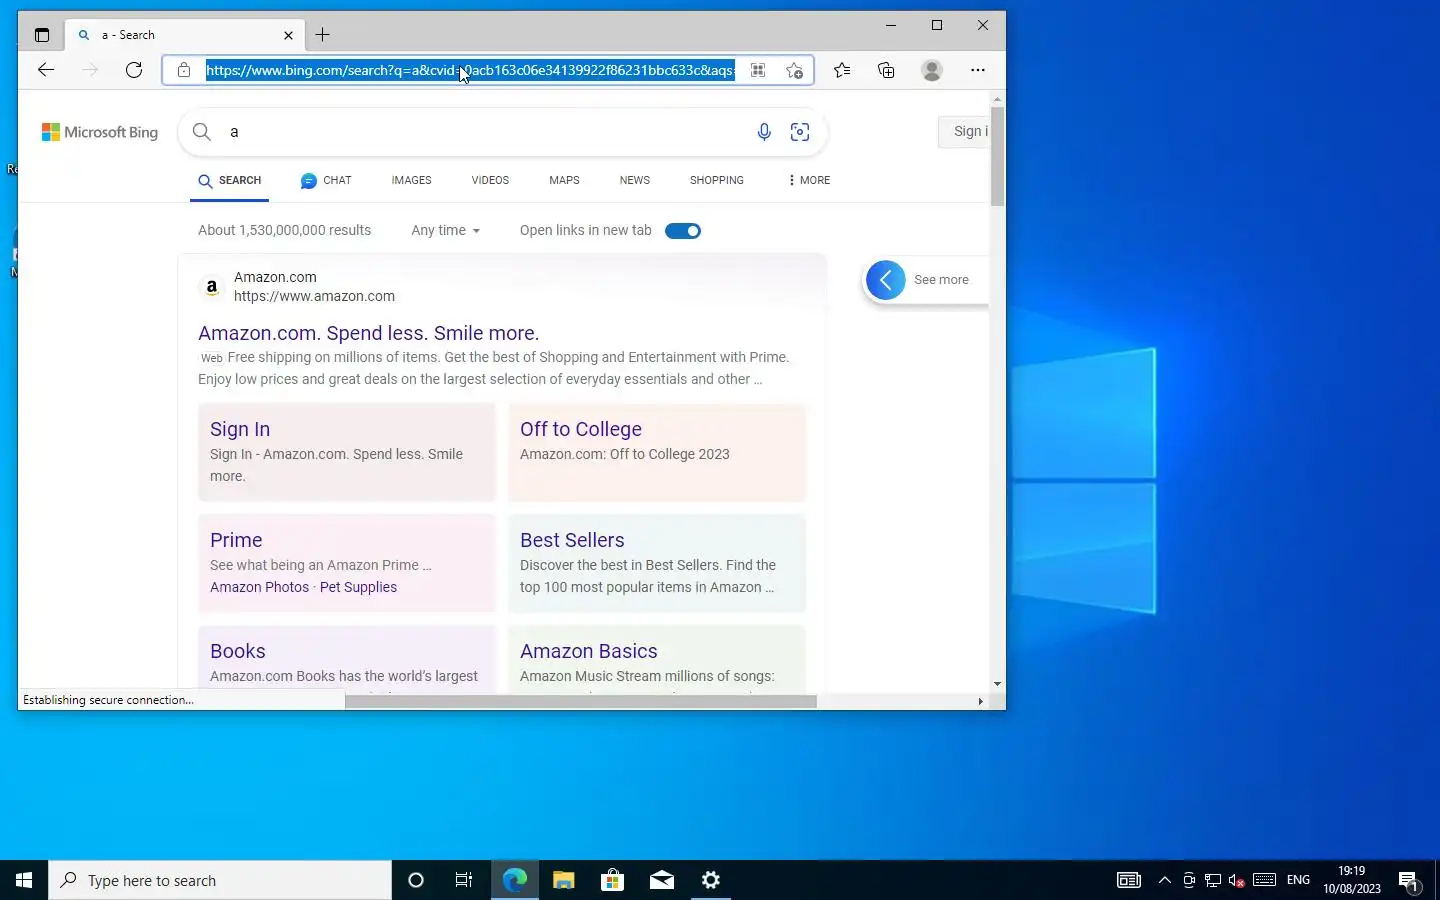1440x900 pixels.
Task: Click 'About 1,530,000,000 results' text
Action: click(x=284, y=230)
